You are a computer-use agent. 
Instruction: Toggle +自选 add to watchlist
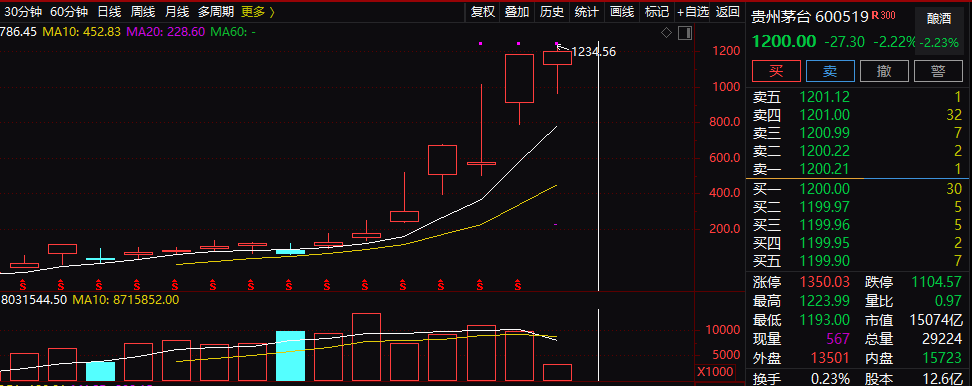(x=692, y=11)
